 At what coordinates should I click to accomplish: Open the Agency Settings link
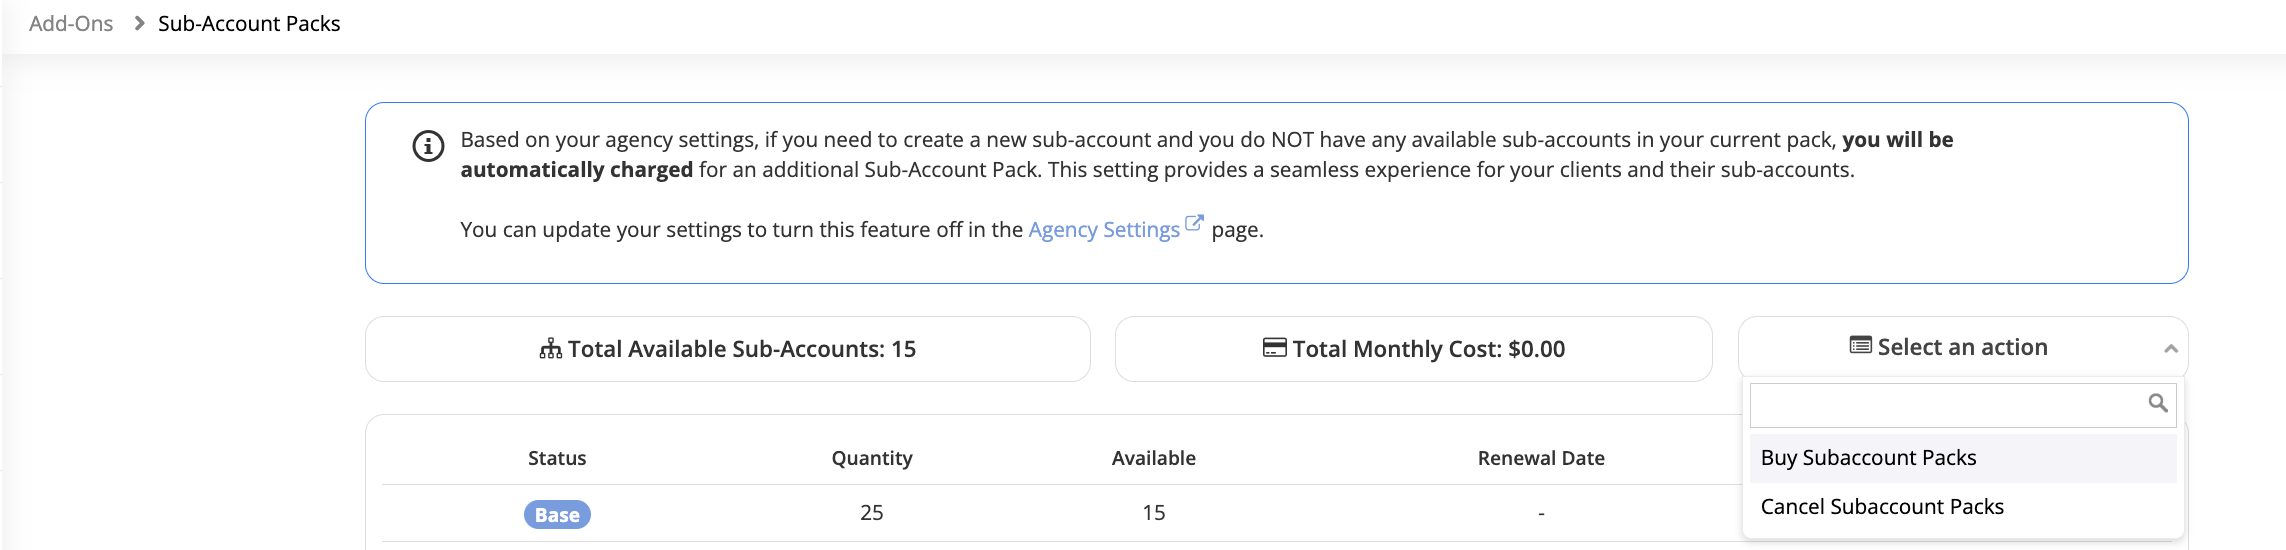pos(1103,230)
